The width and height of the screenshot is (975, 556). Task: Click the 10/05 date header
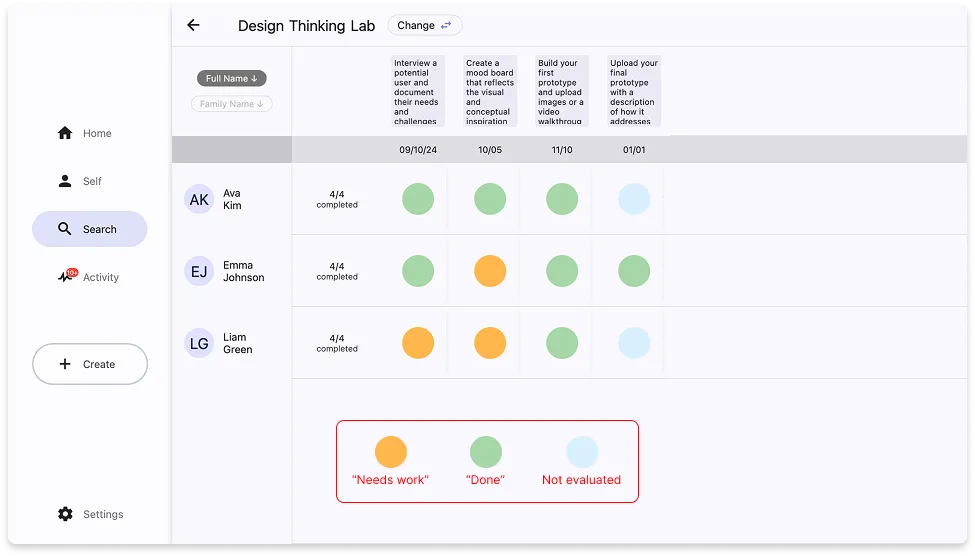pos(490,150)
